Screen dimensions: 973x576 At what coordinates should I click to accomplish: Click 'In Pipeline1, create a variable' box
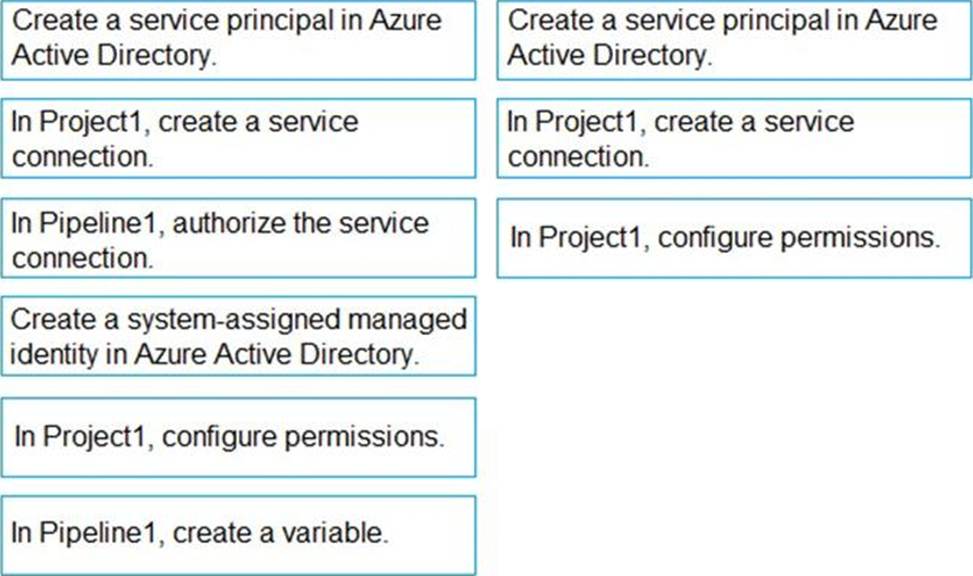(238, 534)
